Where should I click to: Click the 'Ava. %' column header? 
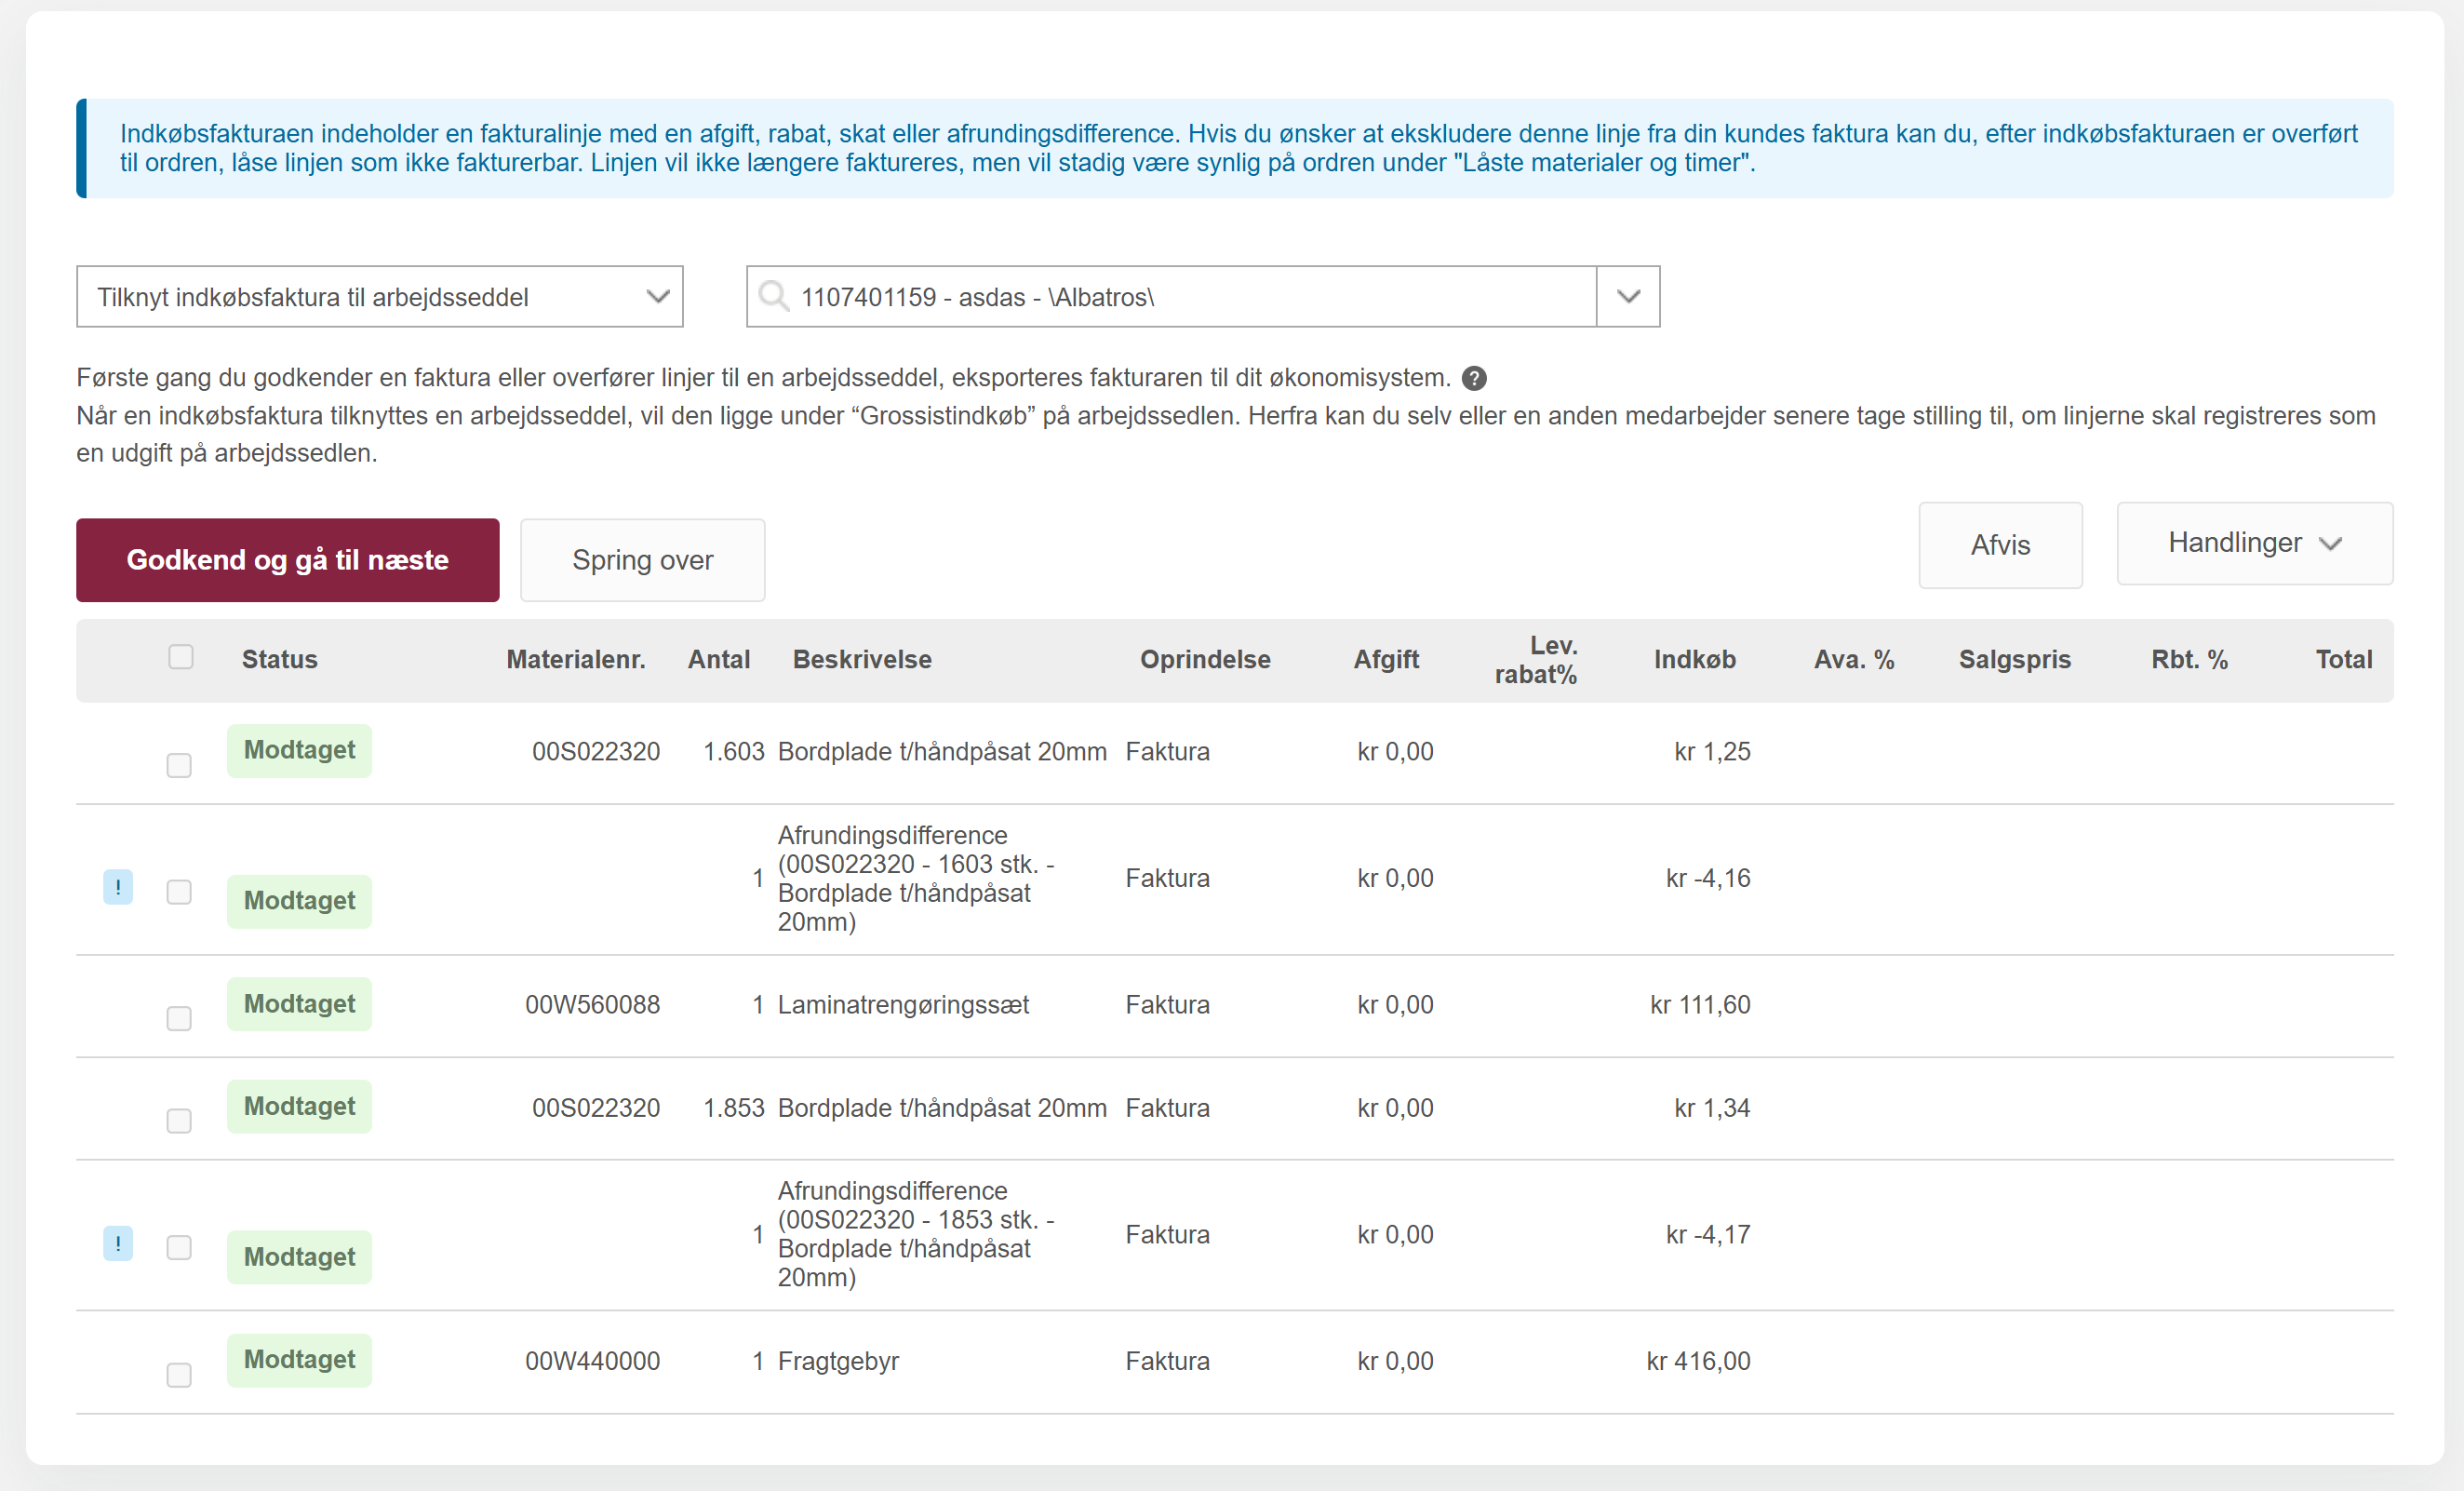1854,659
